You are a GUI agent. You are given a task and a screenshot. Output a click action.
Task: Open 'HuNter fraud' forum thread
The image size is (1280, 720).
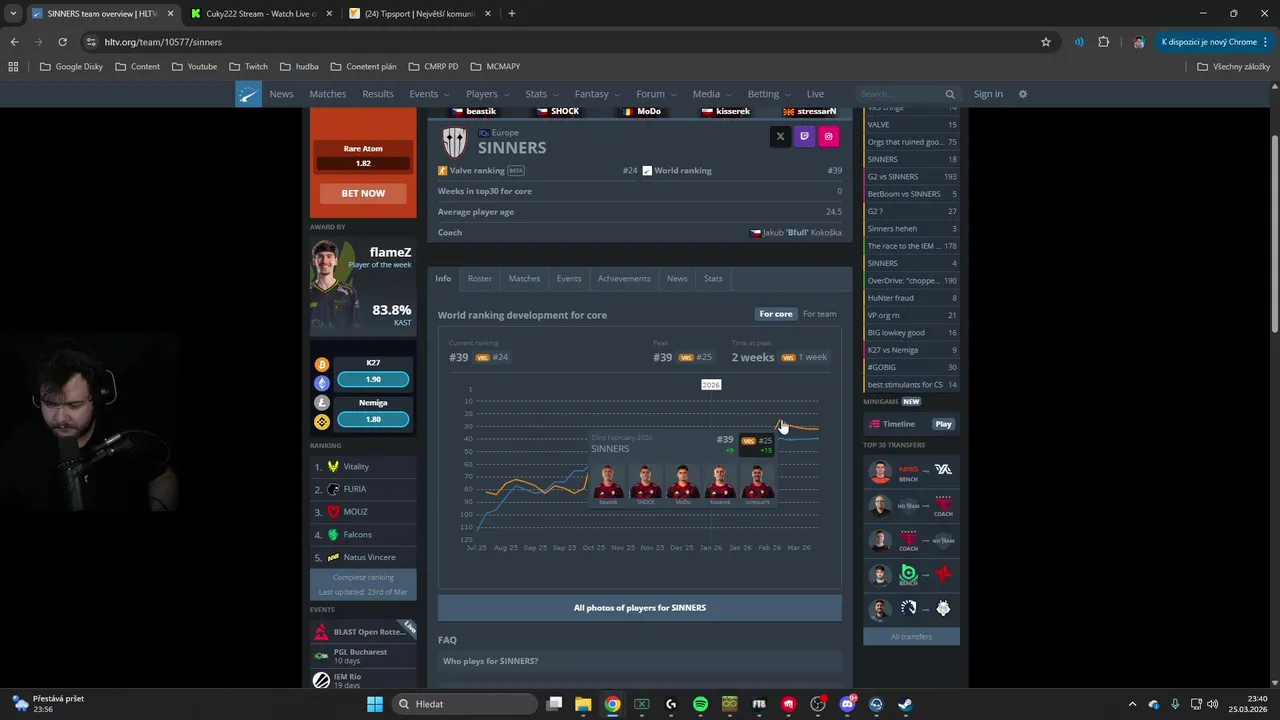tap(911, 298)
